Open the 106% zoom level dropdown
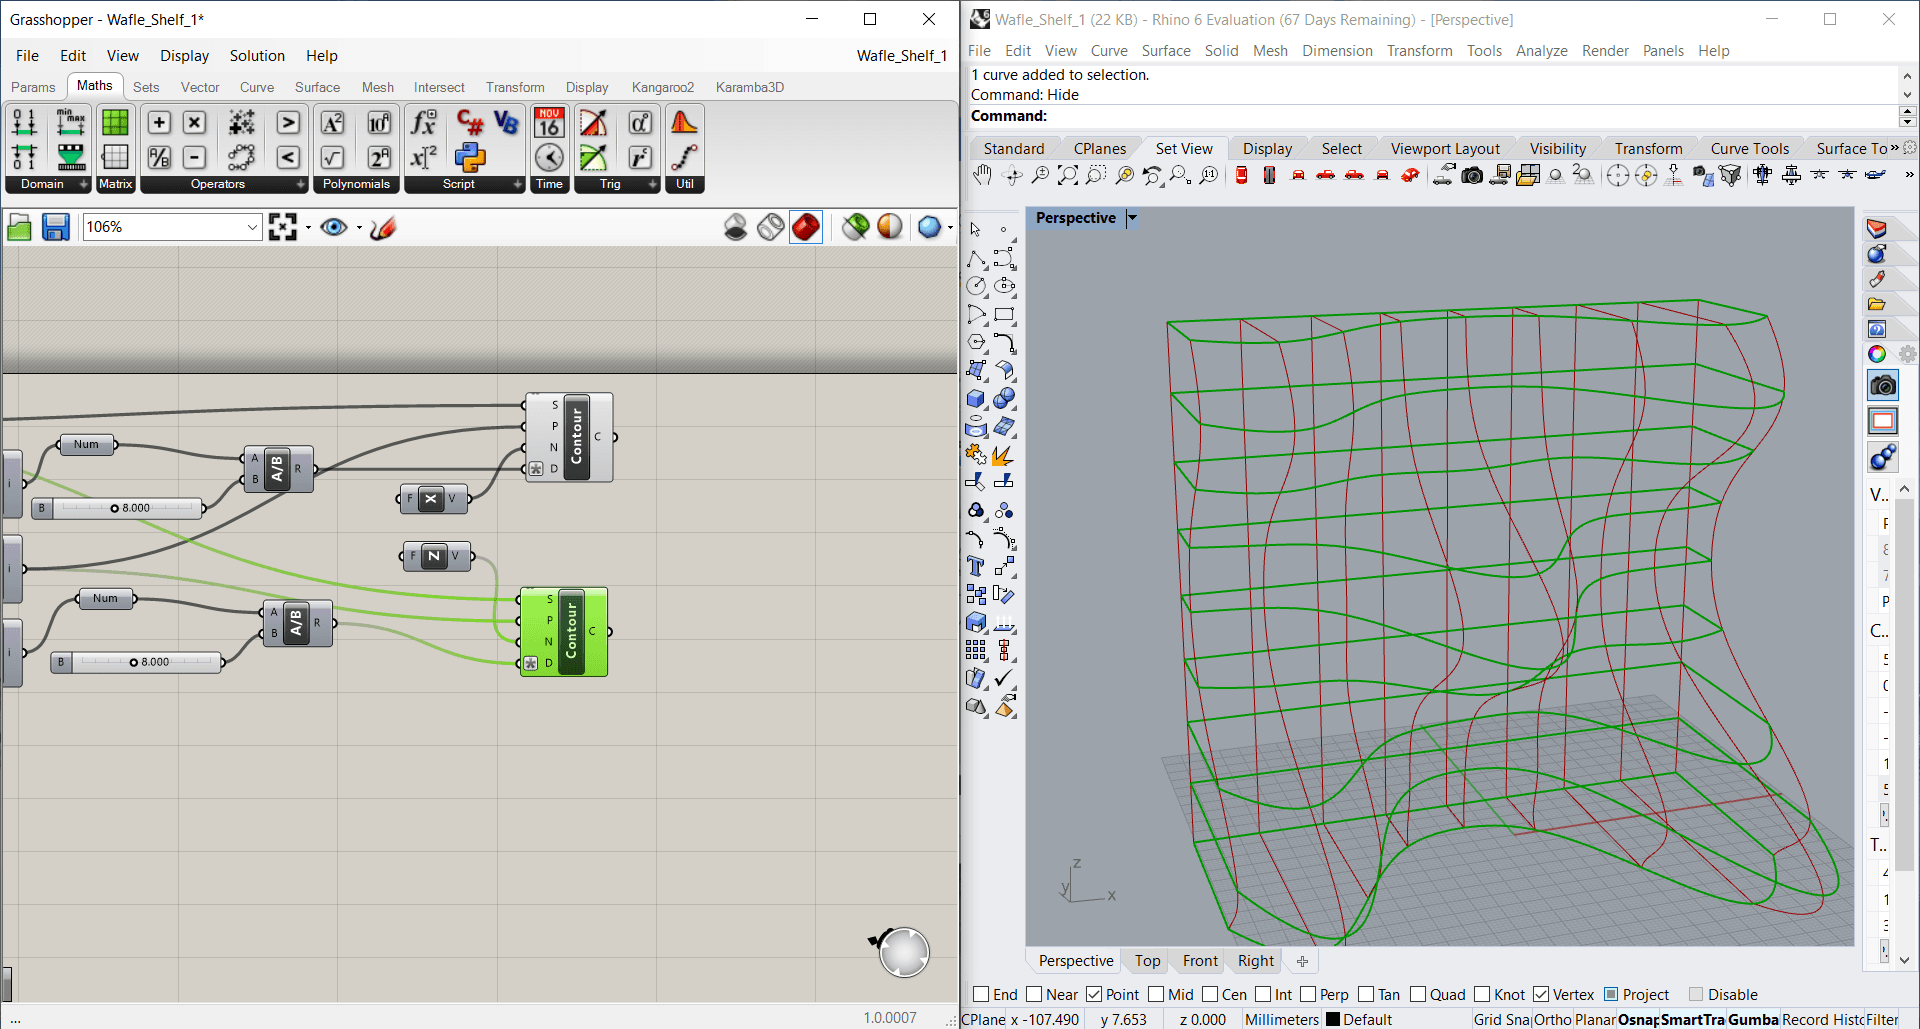The image size is (1920, 1029). click(252, 228)
